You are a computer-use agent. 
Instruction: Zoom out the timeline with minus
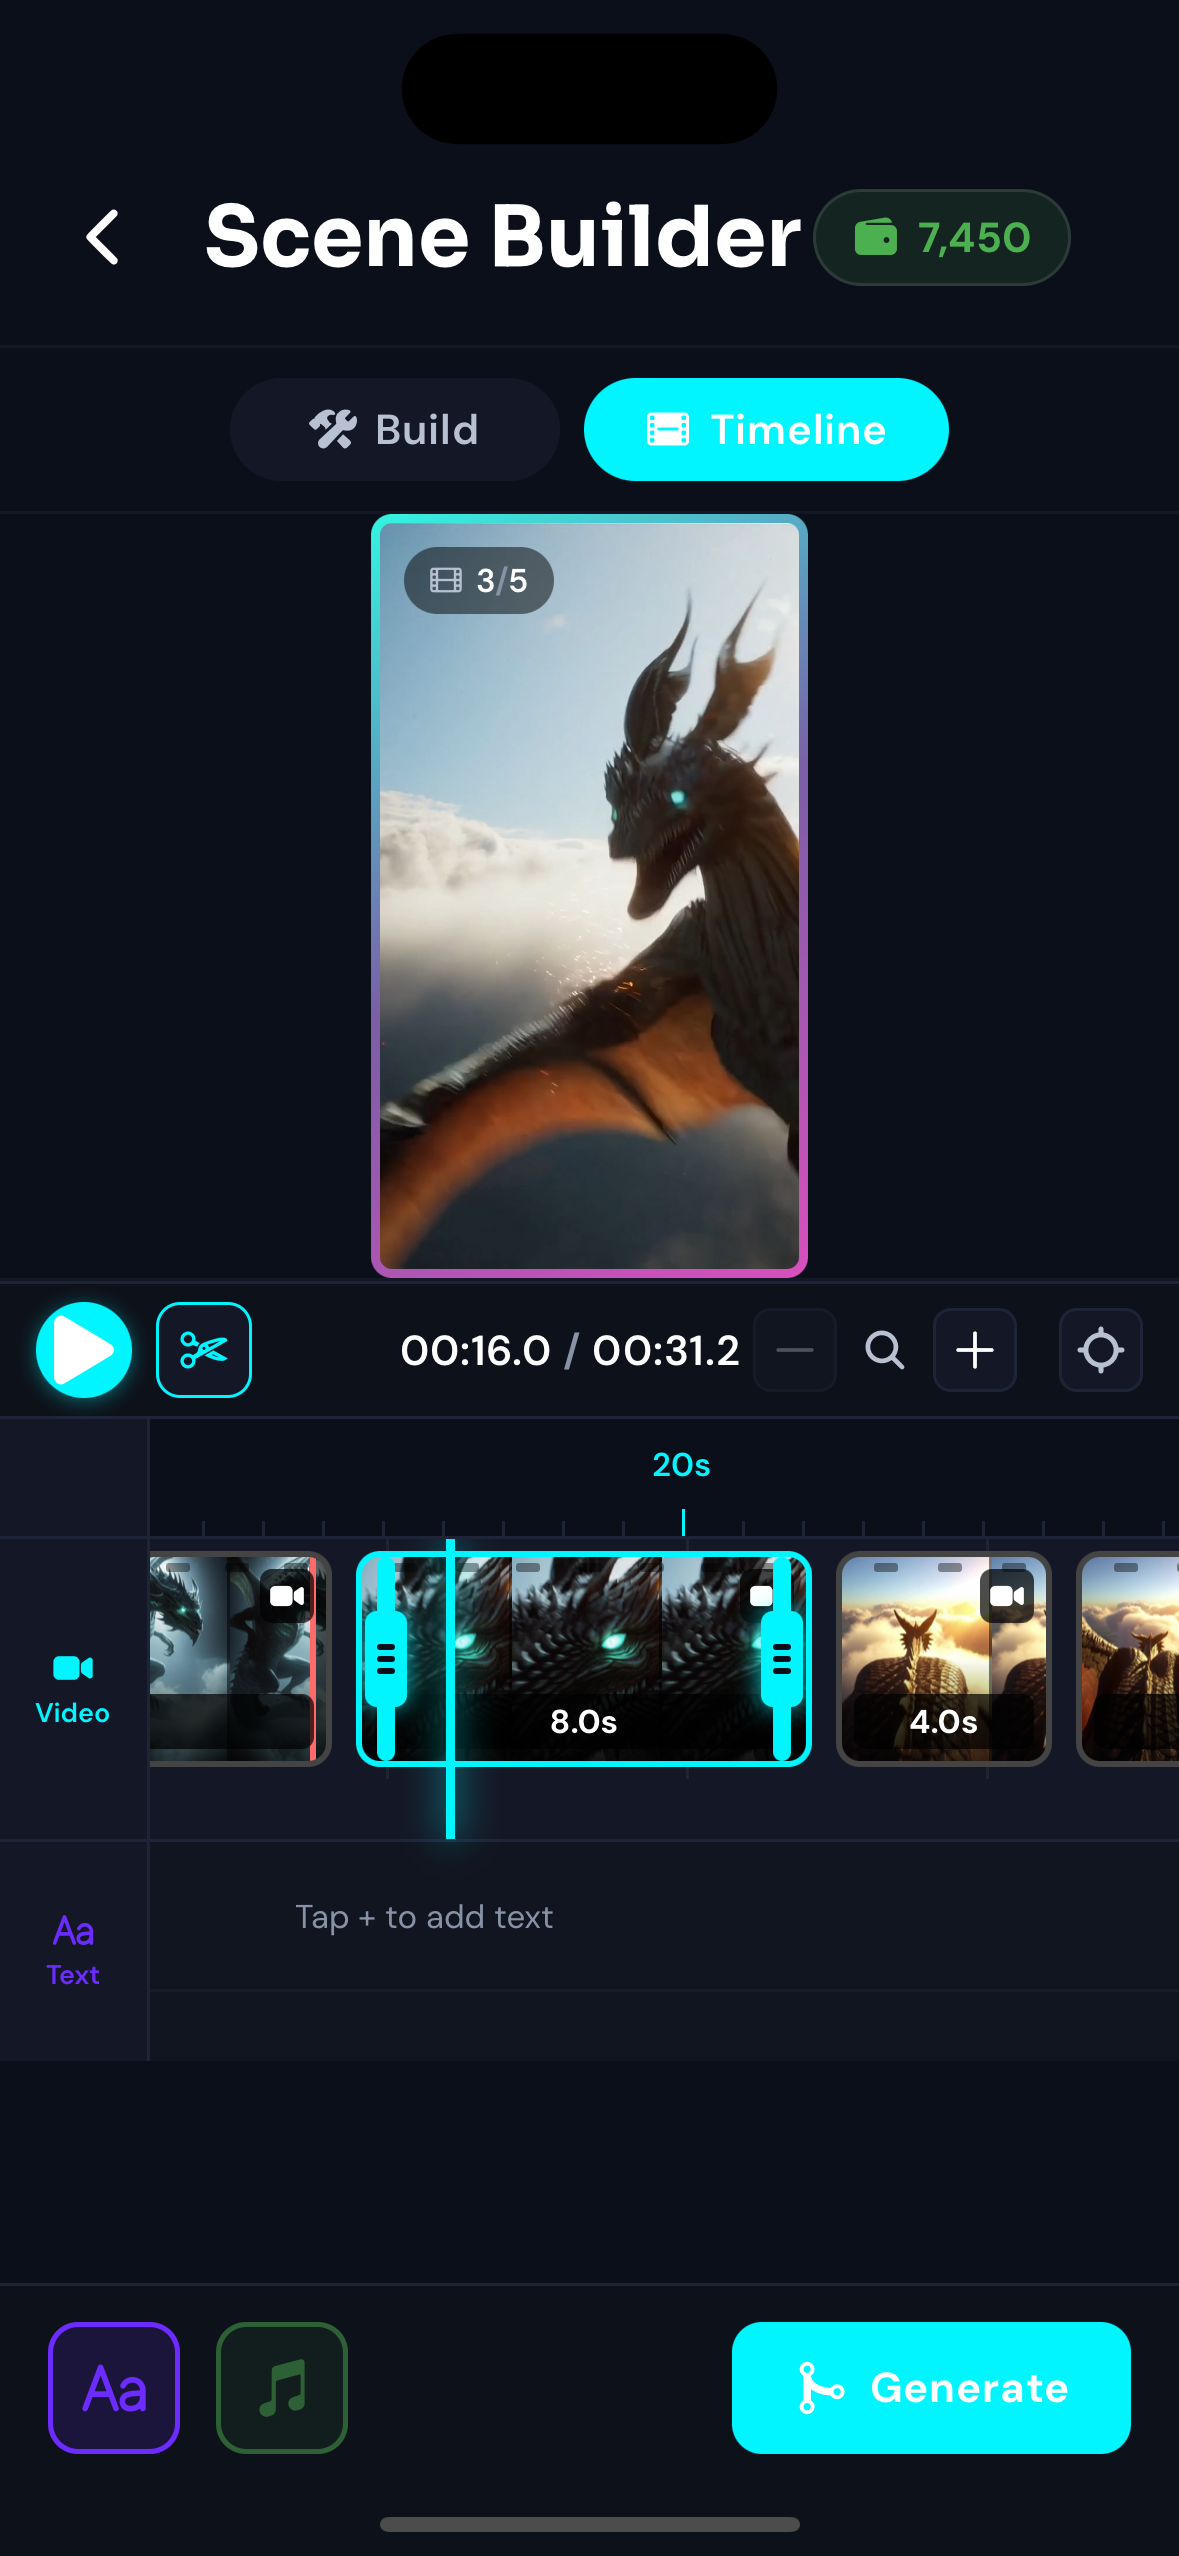(795, 1350)
